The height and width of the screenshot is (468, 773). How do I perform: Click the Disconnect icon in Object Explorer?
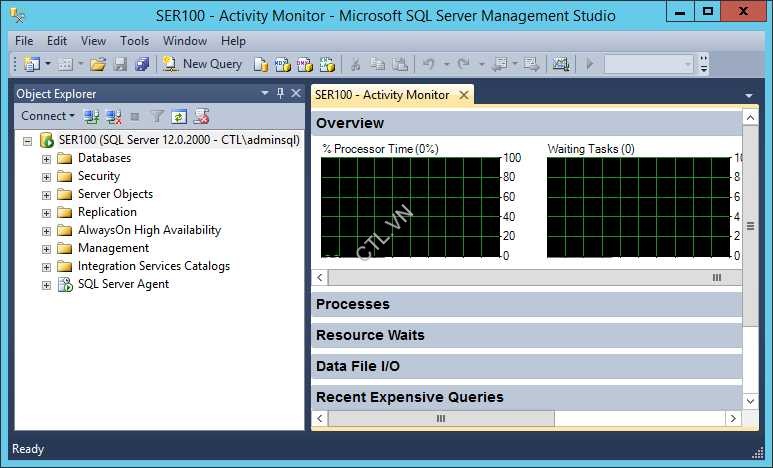pyautogui.click(x=114, y=117)
